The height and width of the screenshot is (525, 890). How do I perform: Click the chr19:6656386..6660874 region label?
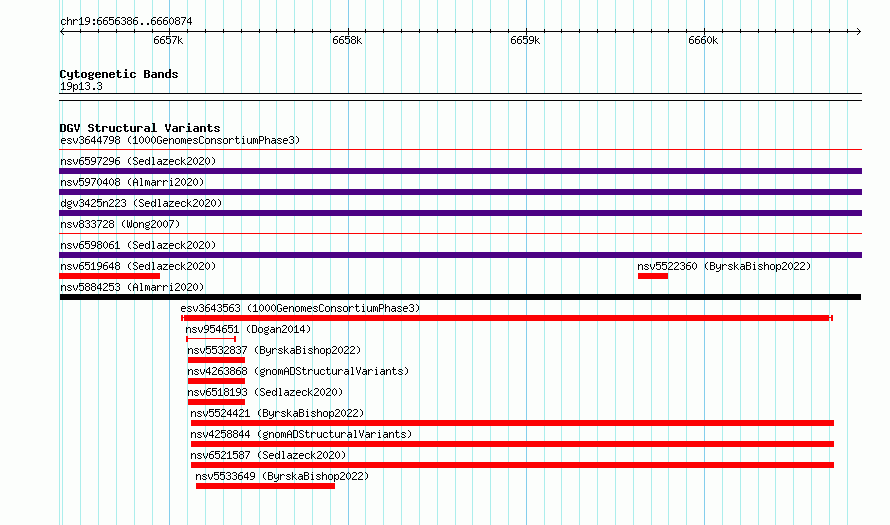coord(126,22)
